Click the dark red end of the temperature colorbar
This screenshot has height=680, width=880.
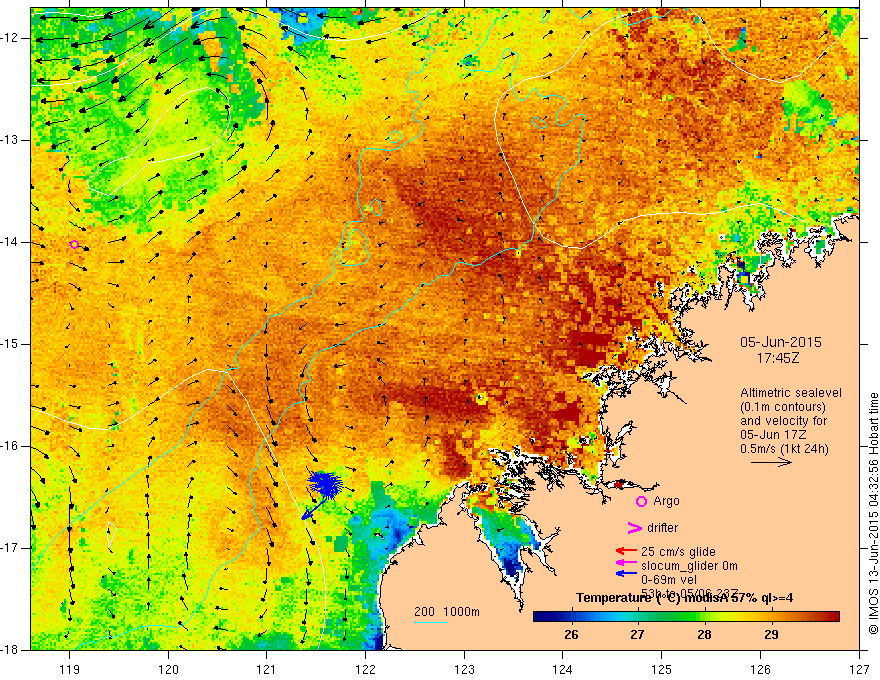click(832, 617)
